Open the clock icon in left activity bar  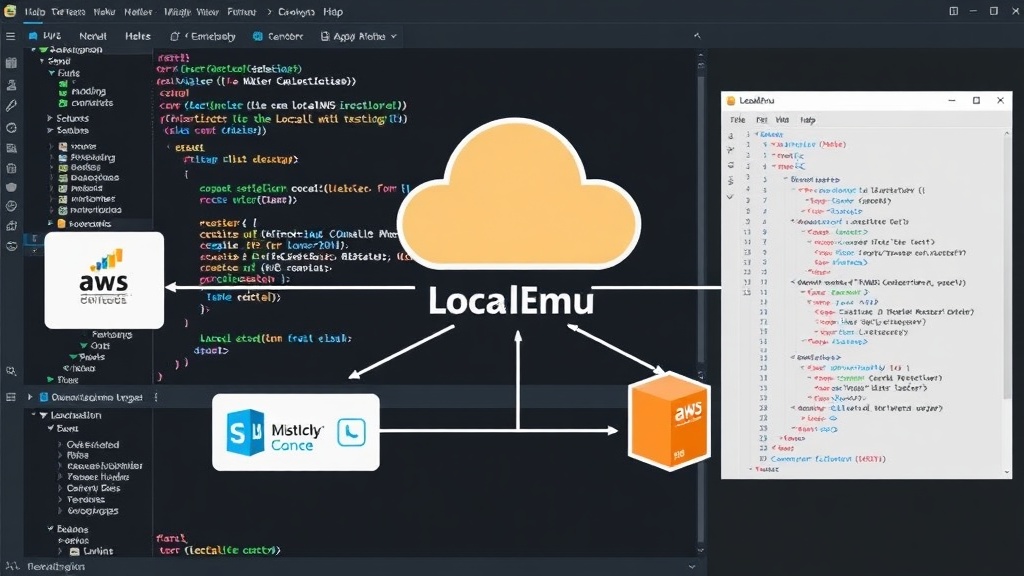click(x=11, y=128)
